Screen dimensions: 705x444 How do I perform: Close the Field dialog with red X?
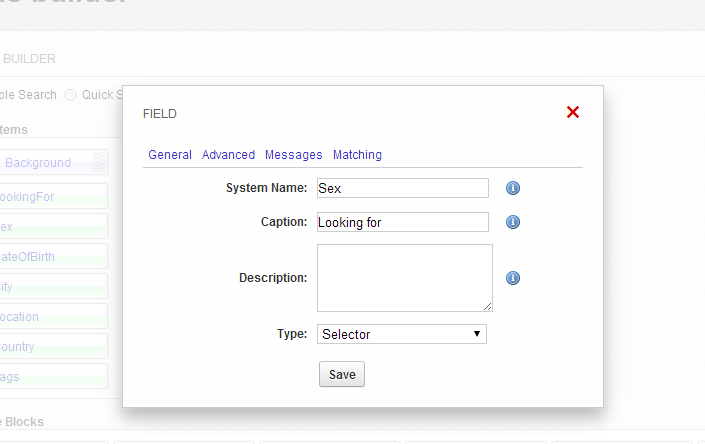point(573,112)
